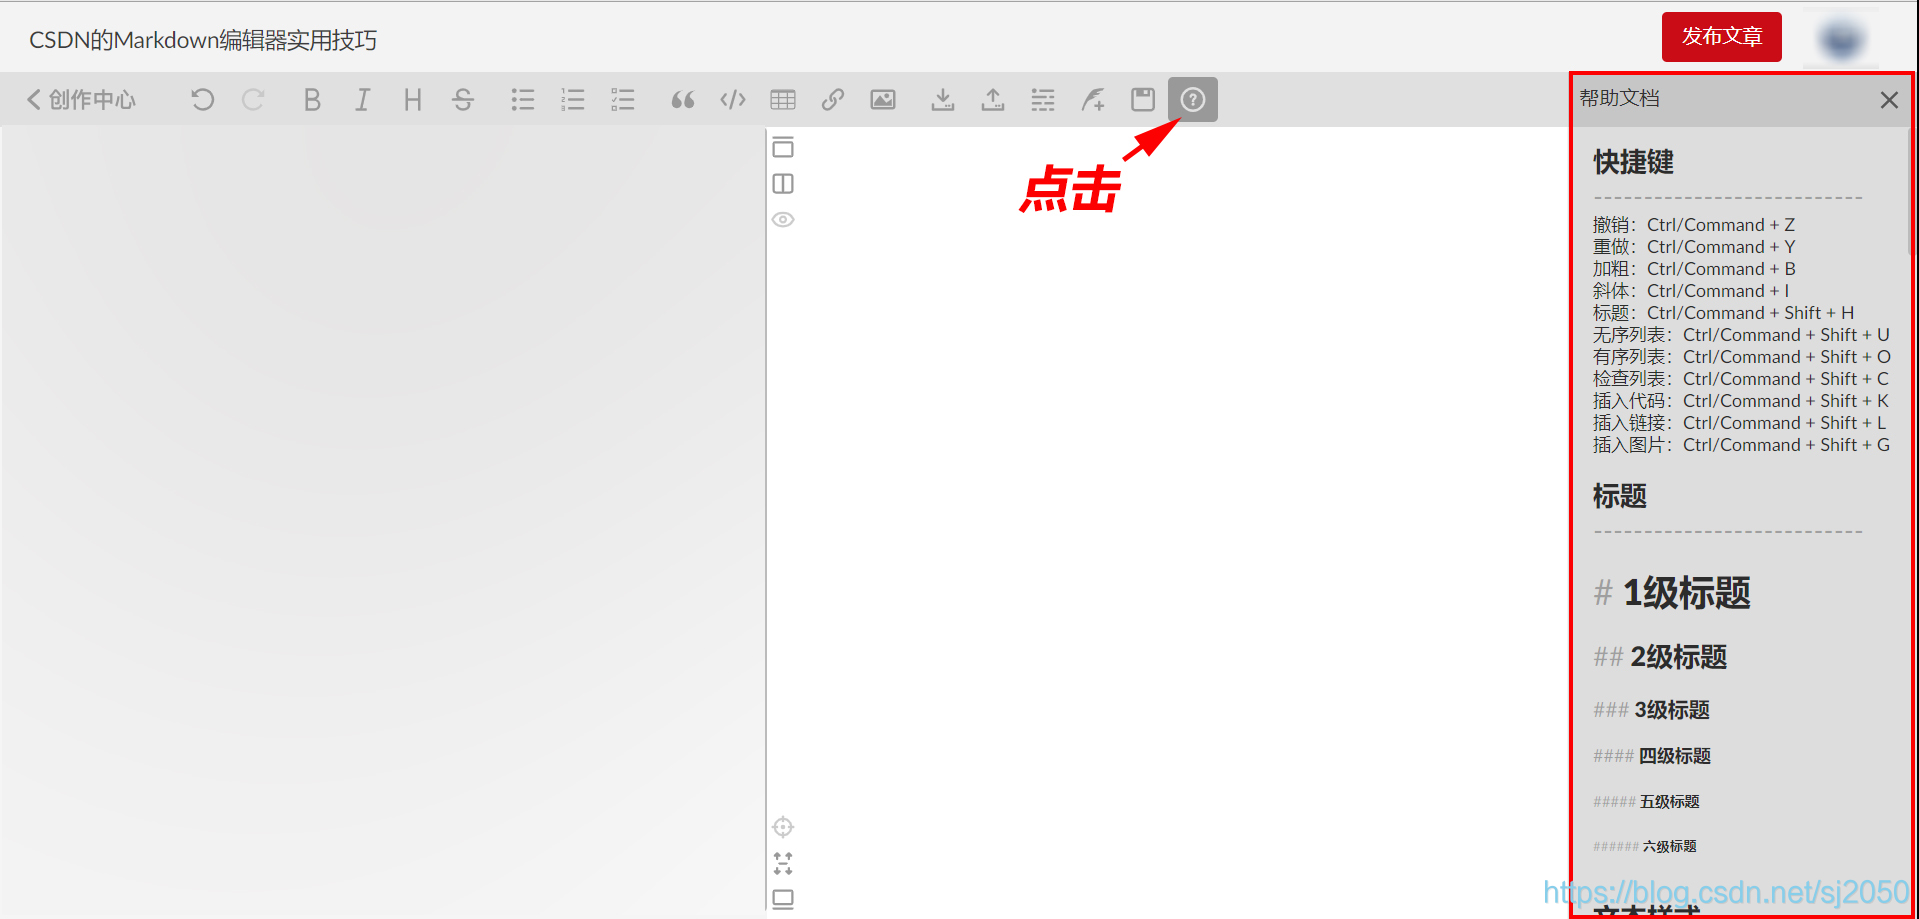Insert a table
The width and height of the screenshot is (1919, 919).
click(x=783, y=100)
